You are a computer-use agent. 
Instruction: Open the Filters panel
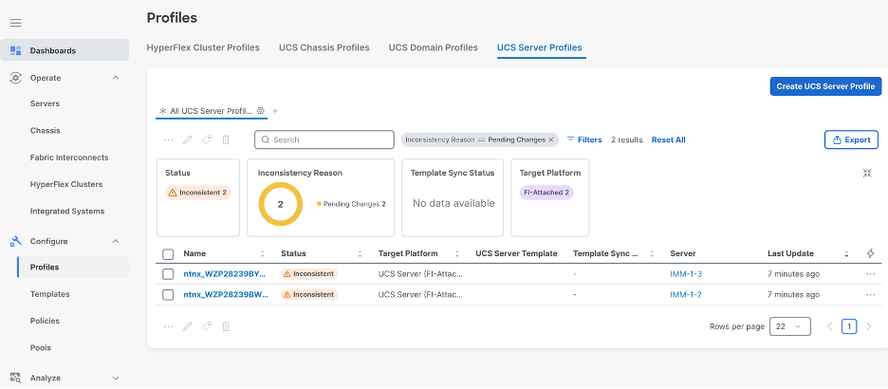coord(584,139)
